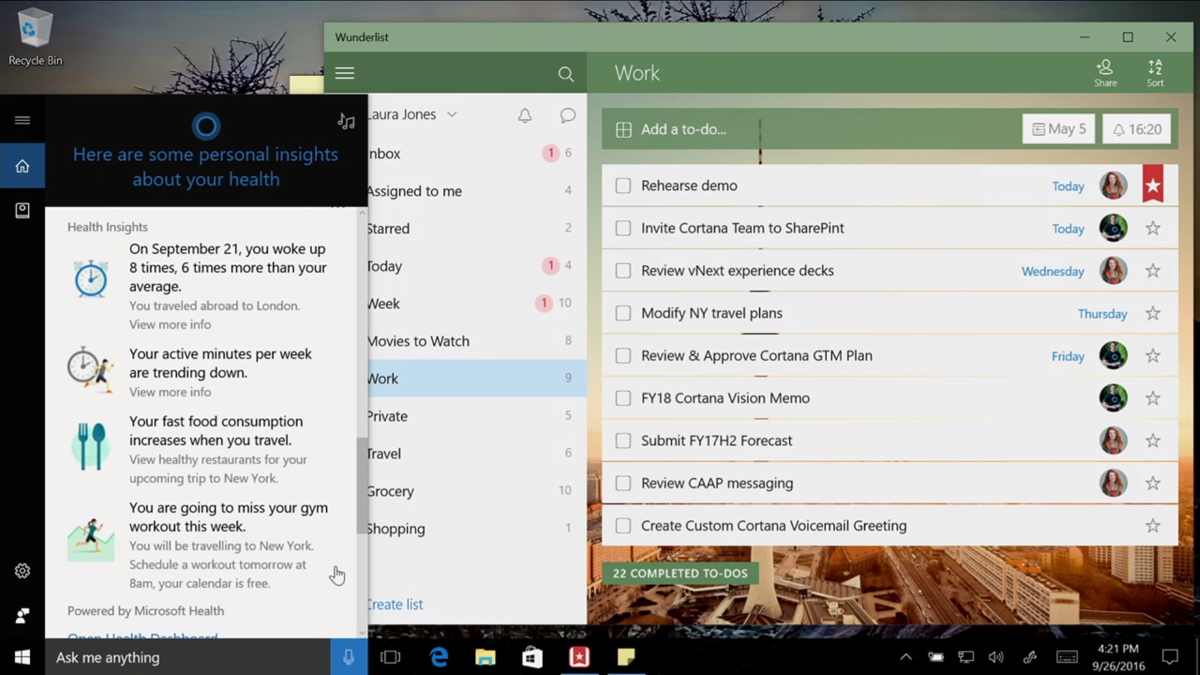Open the Assigned to me list
Viewport: 1200px width, 675px height.
(x=477, y=191)
